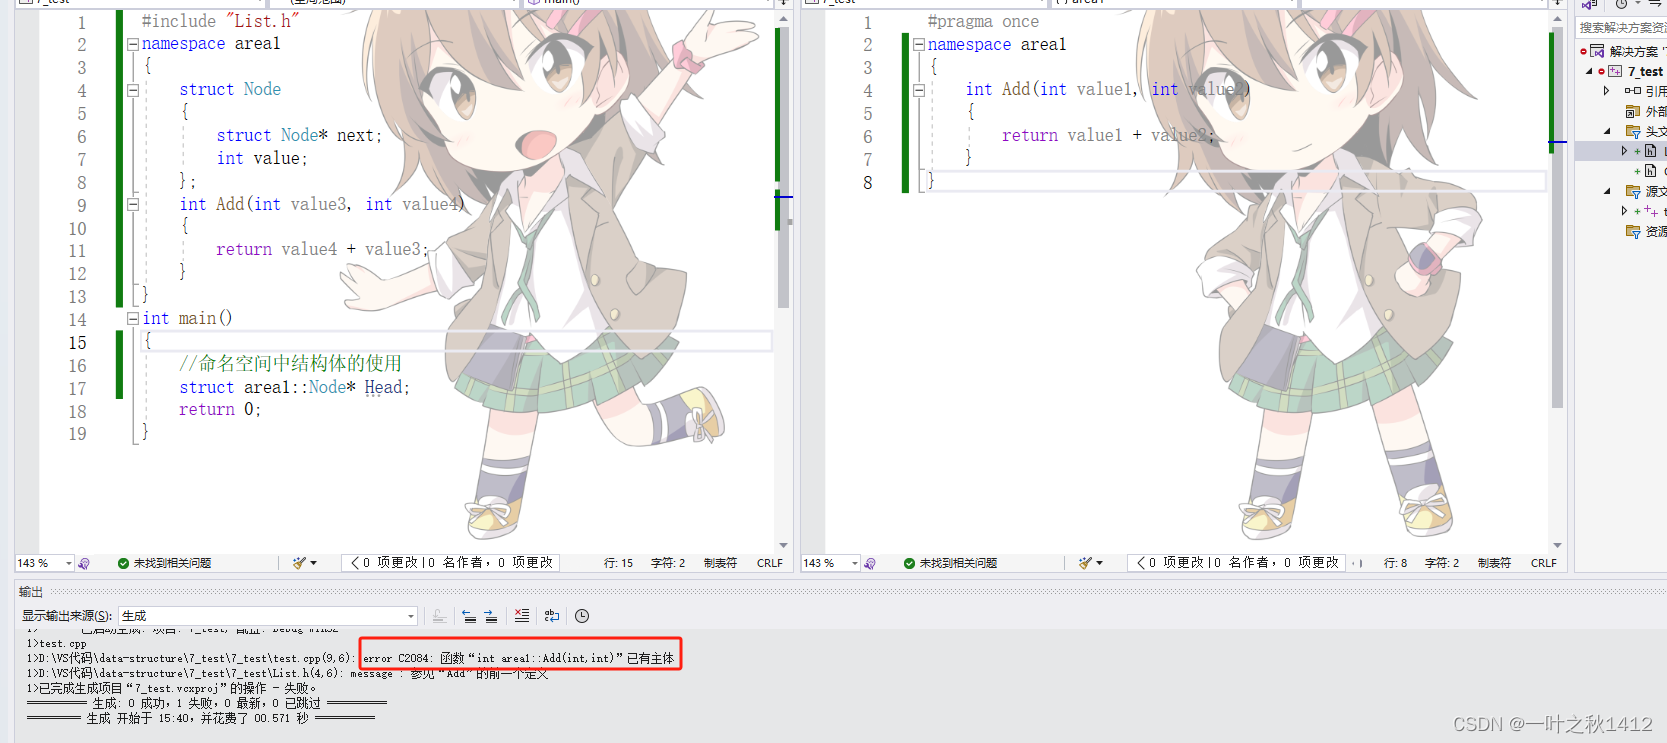
Task: Click the changes and authors indicator in left editor
Action: click(450, 563)
